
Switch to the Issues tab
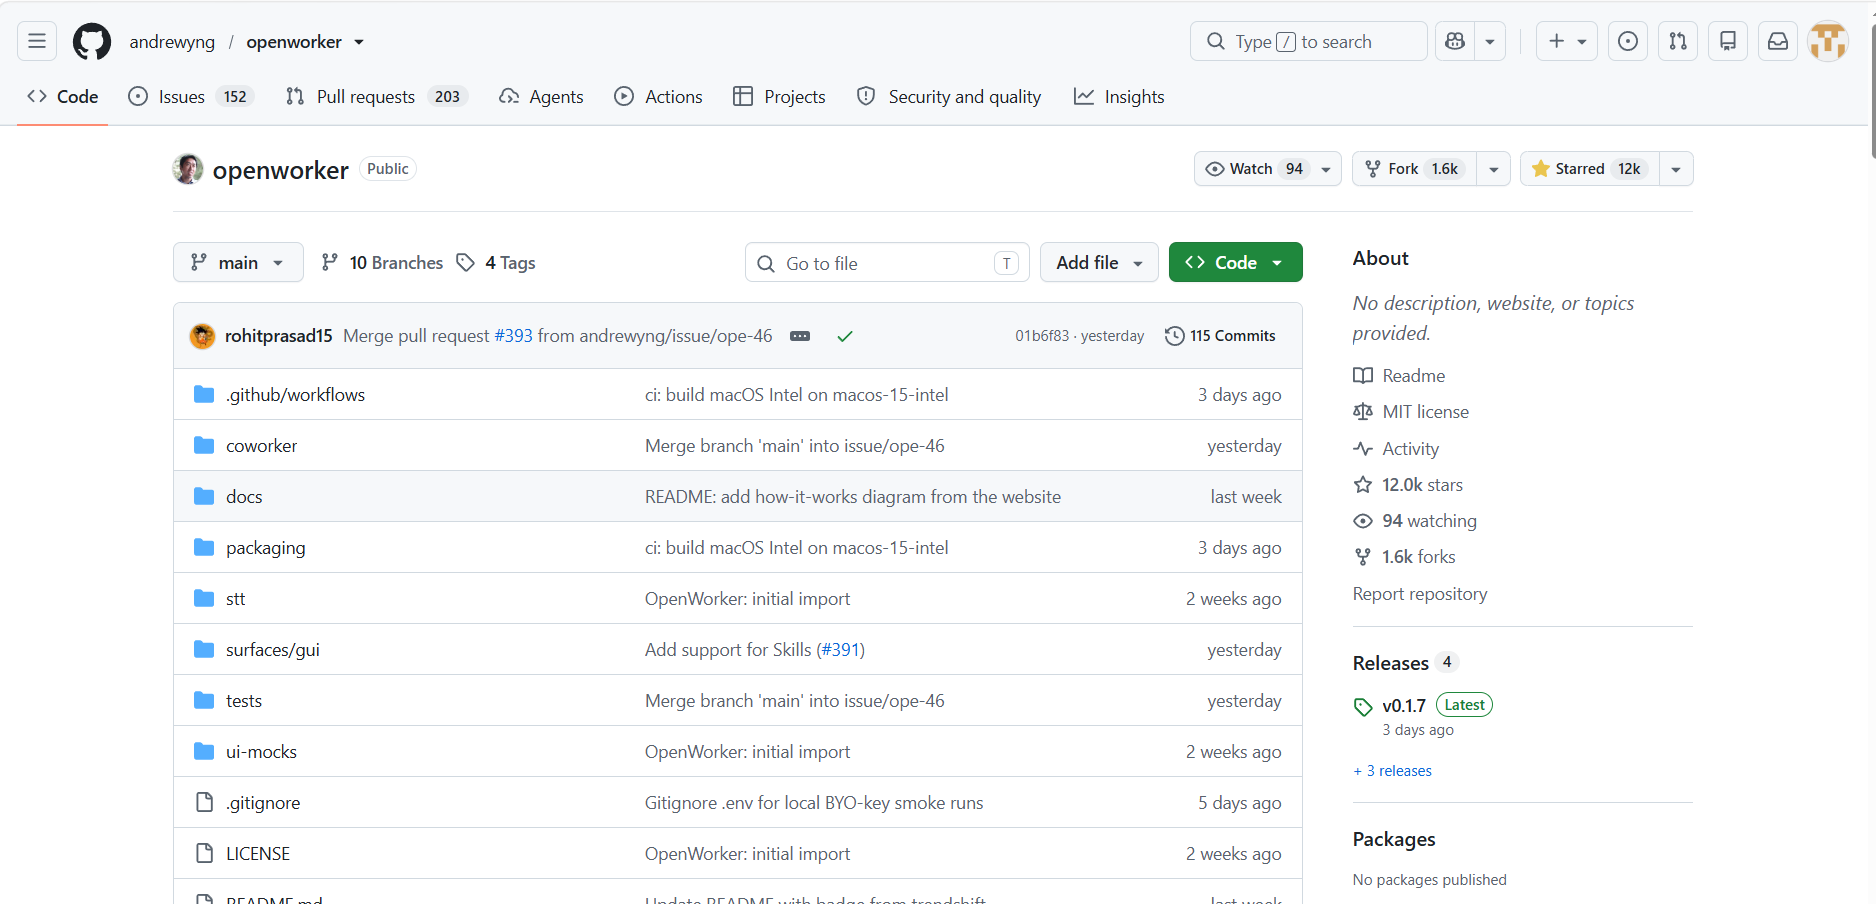192,97
